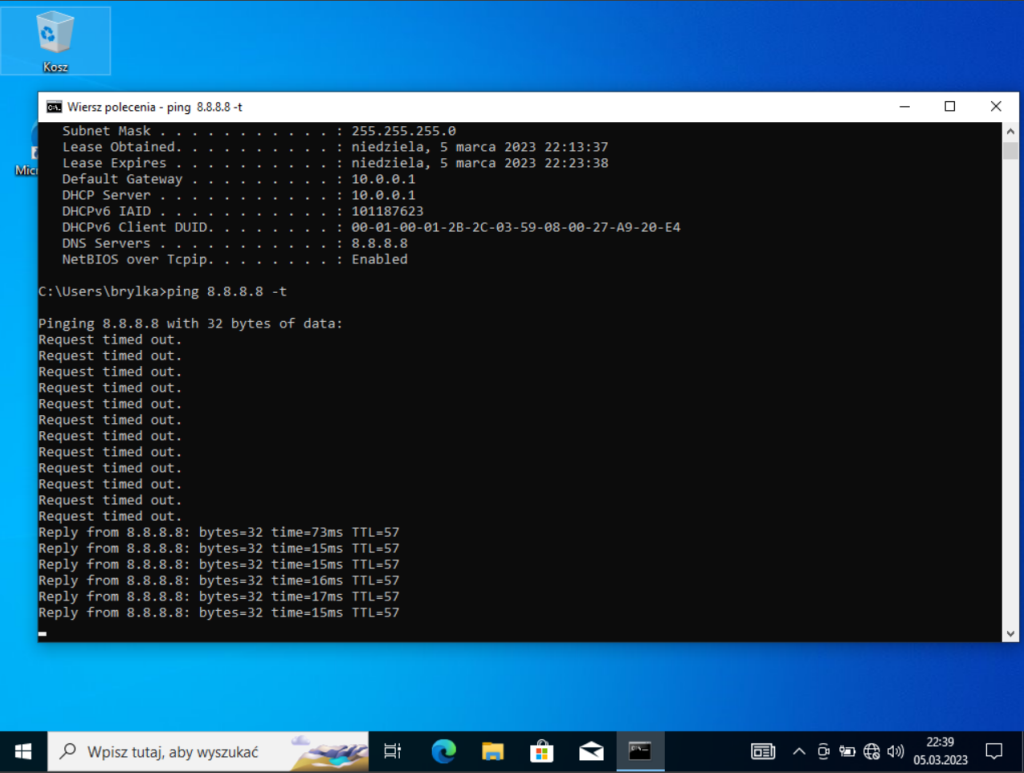Open the Command Prompt window system menu icon

point(54,107)
